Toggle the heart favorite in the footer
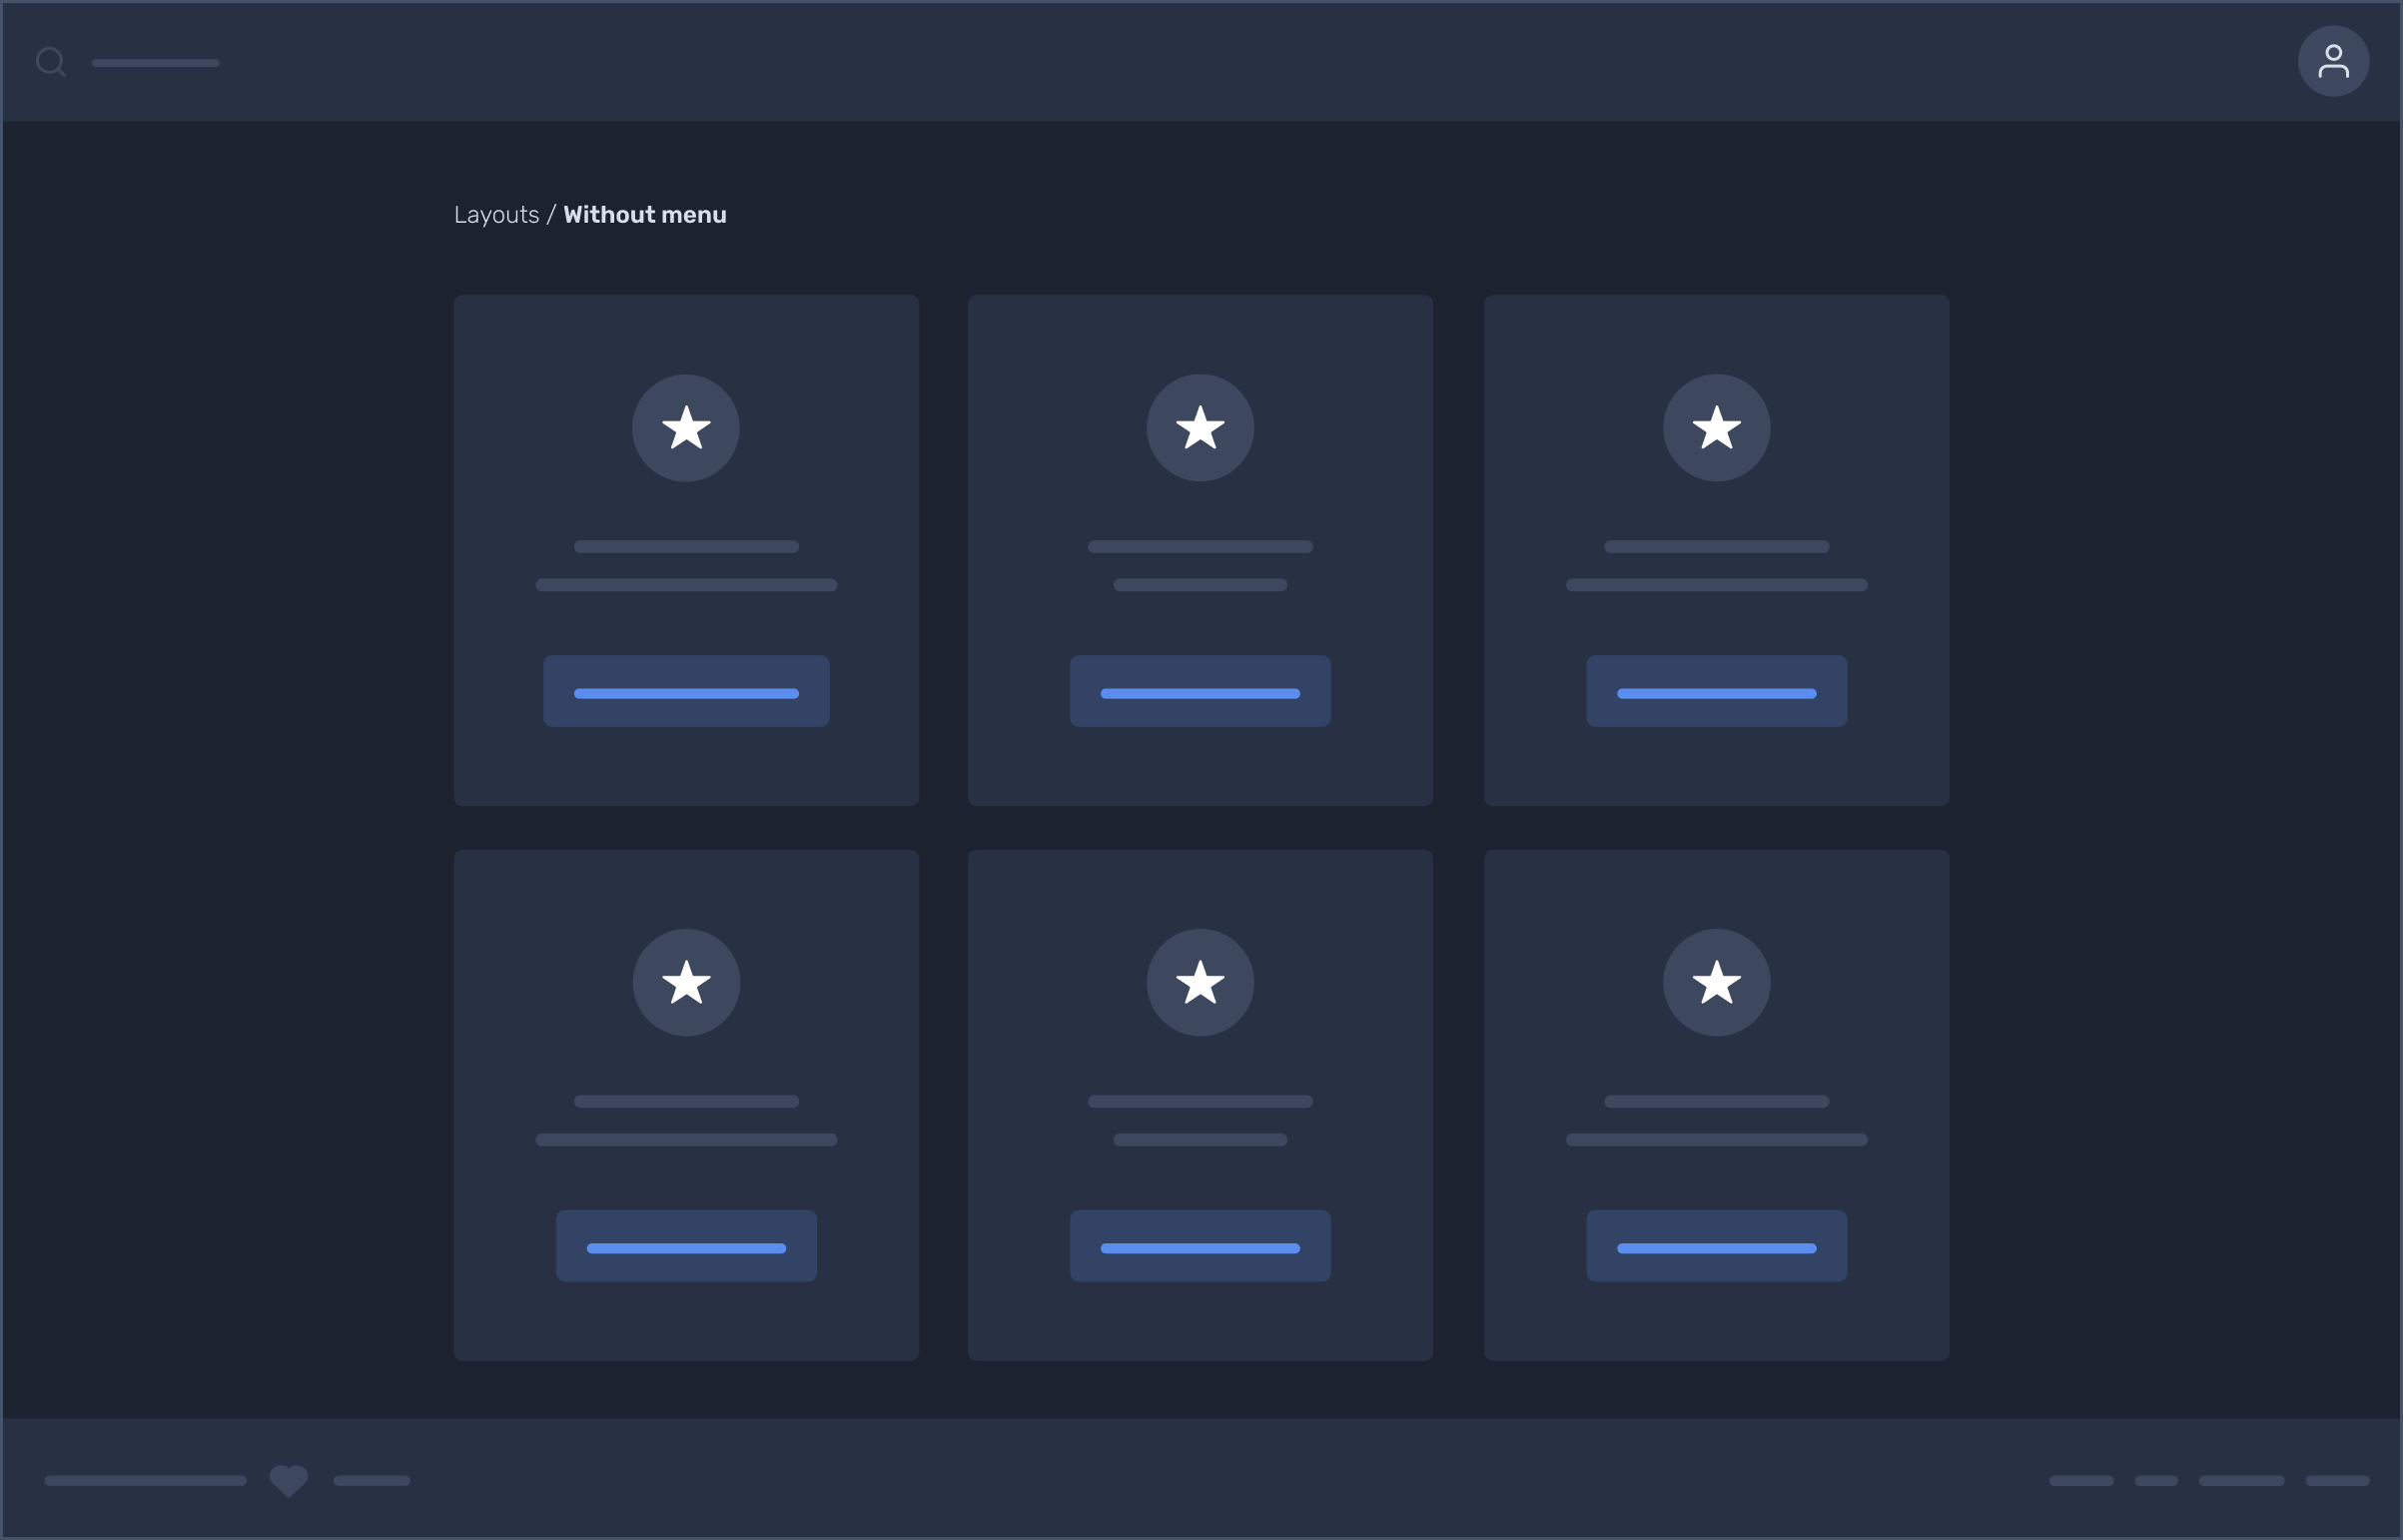Screen dimensions: 2403x1540 (x=289, y=1481)
